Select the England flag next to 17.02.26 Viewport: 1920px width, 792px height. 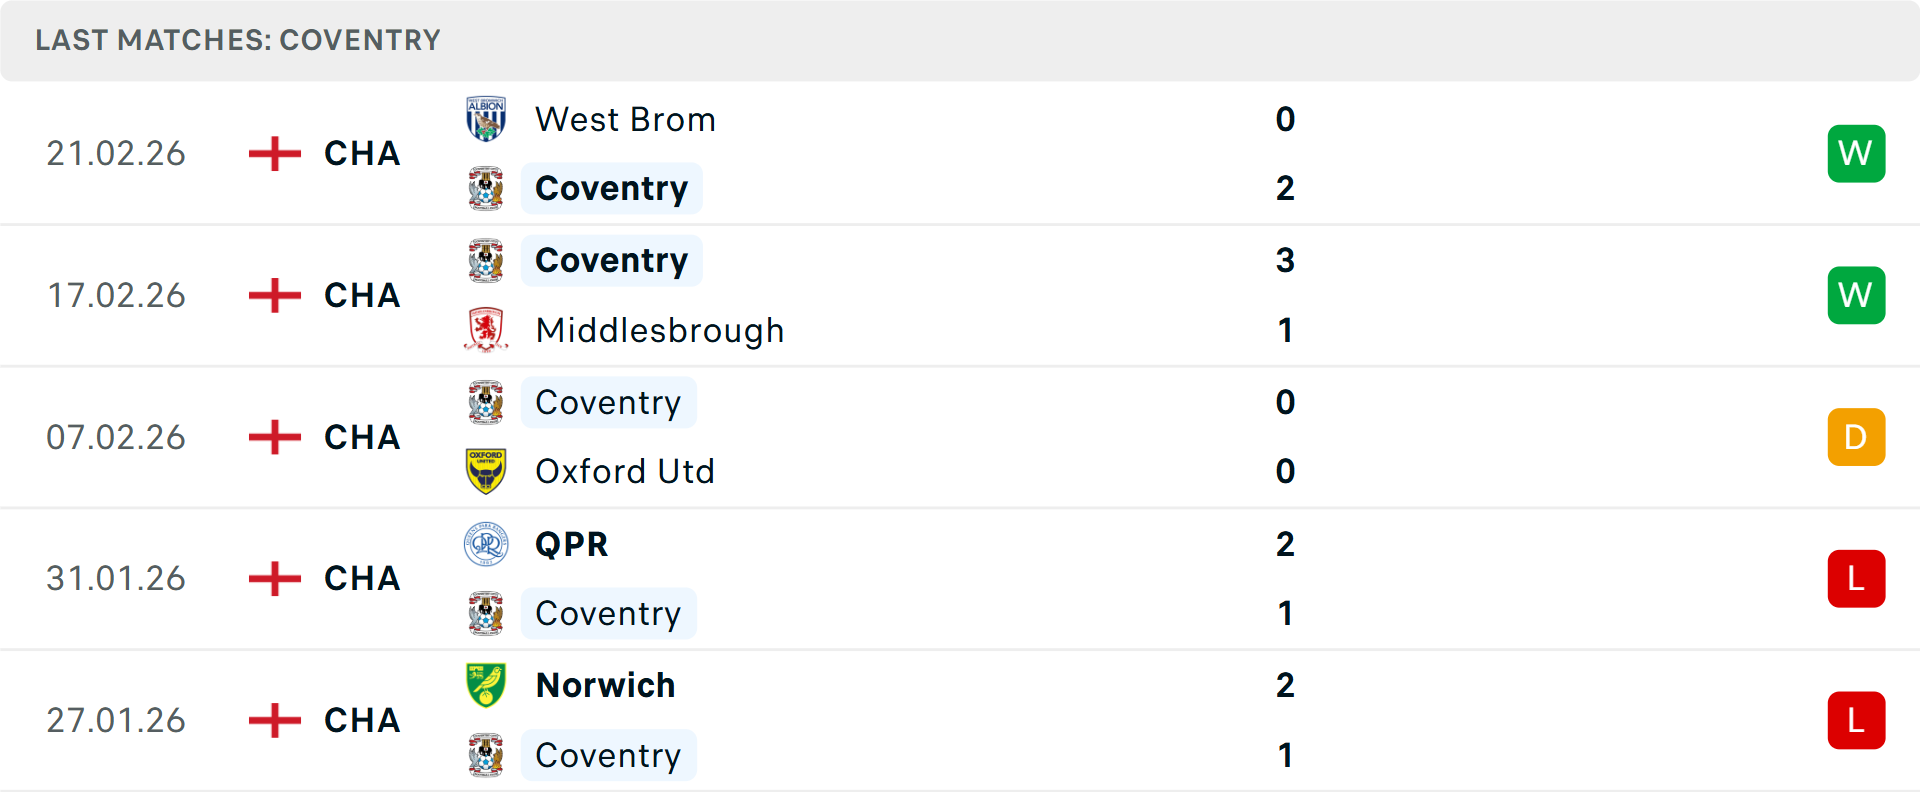pyautogui.click(x=272, y=295)
